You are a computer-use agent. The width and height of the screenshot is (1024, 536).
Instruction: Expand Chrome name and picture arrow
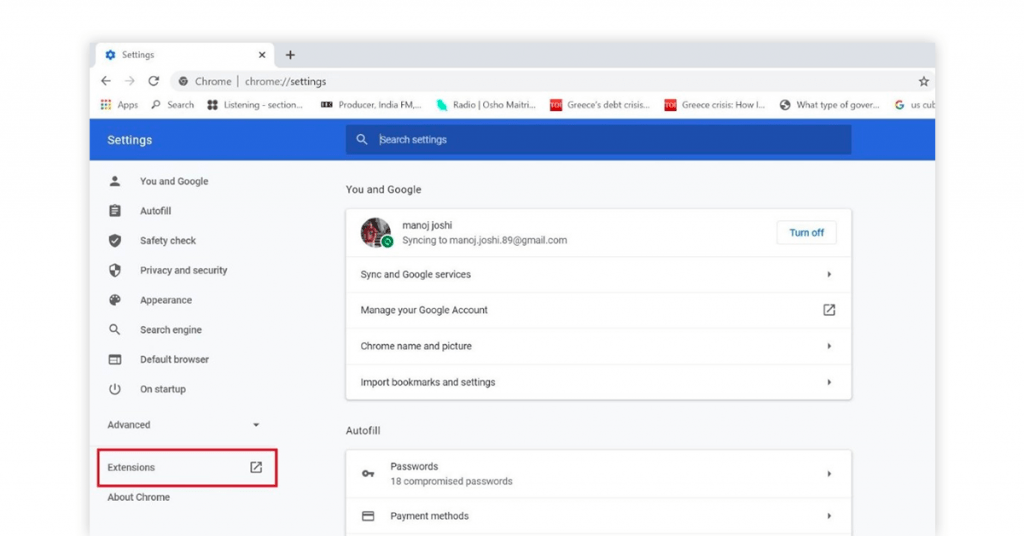[x=829, y=346]
